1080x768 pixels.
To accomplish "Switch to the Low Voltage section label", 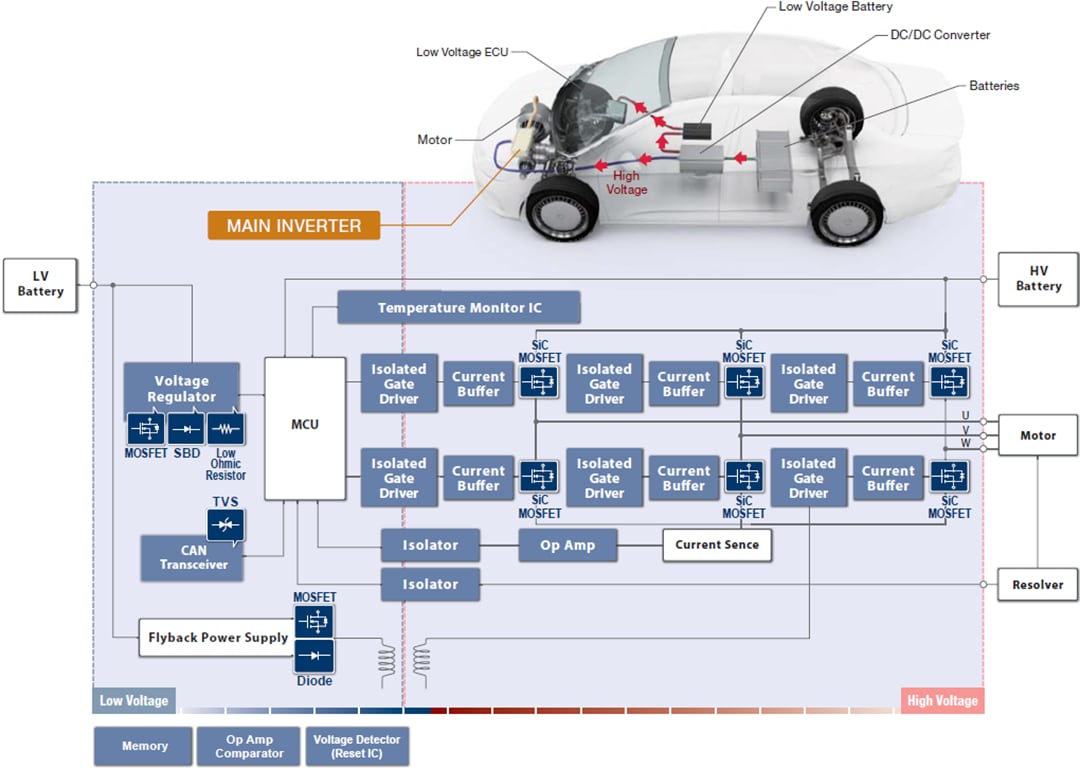I will coord(134,700).
